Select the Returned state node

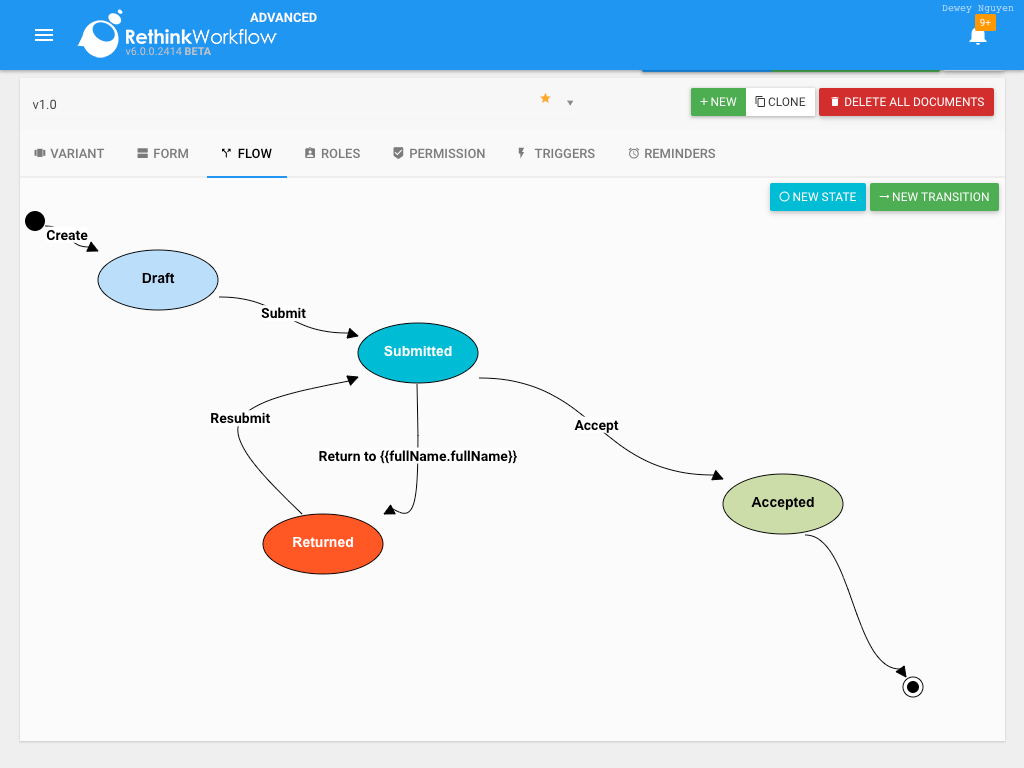point(322,543)
